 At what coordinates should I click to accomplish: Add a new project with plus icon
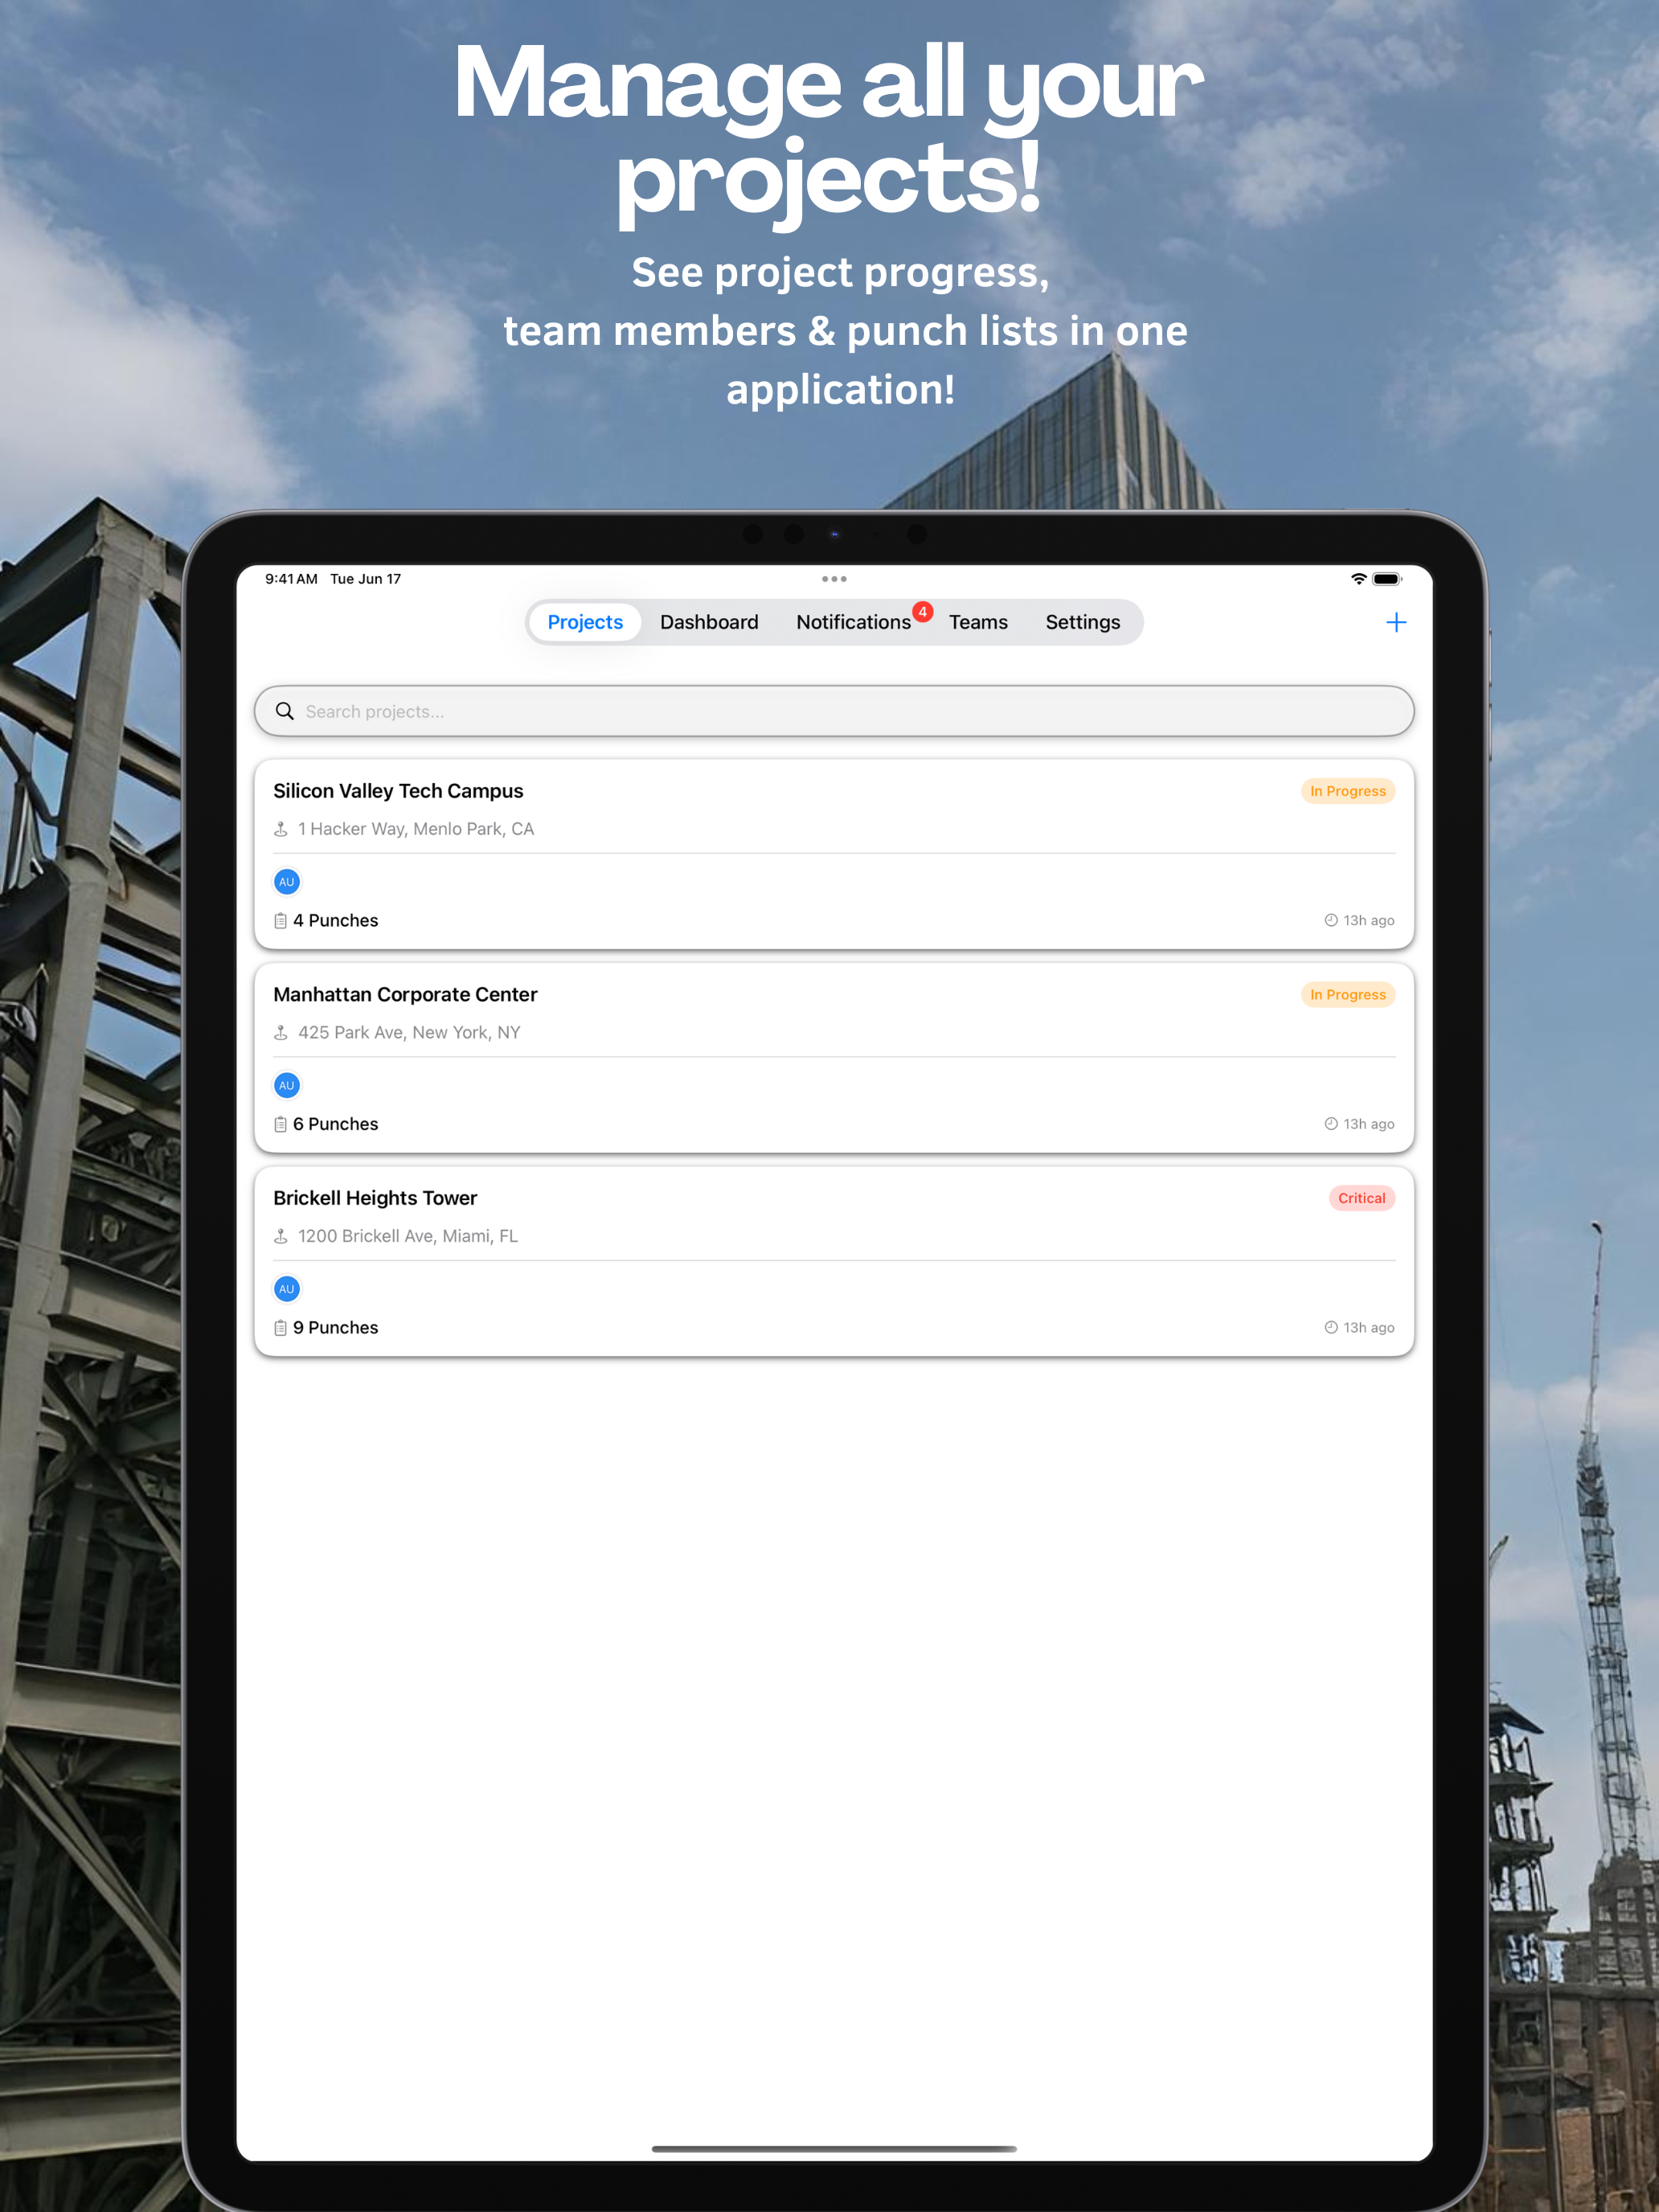[x=1396, y=622]
